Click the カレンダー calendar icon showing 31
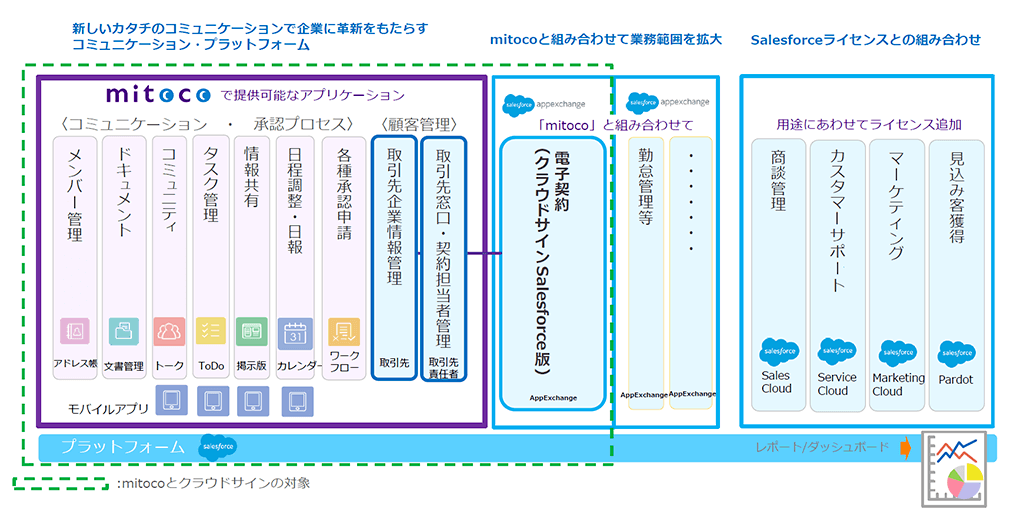This screenshot has height=520, width=1024. pos(295,333)
